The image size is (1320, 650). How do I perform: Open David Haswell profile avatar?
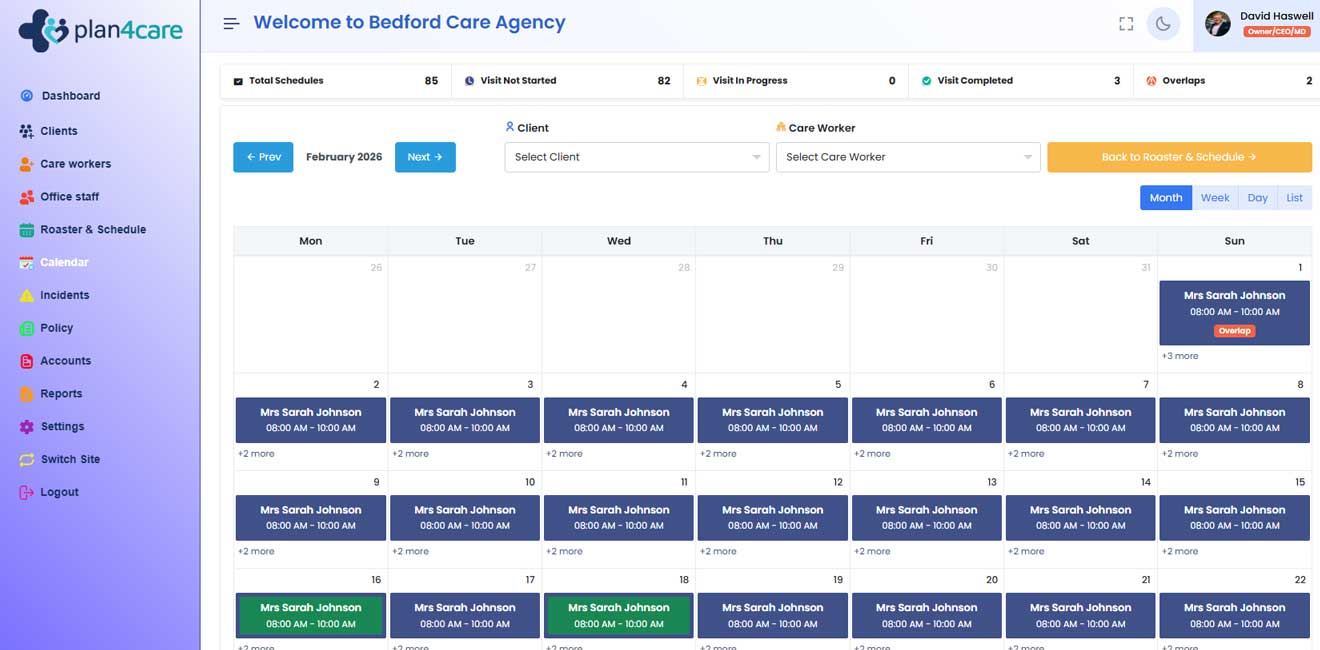1217,24
